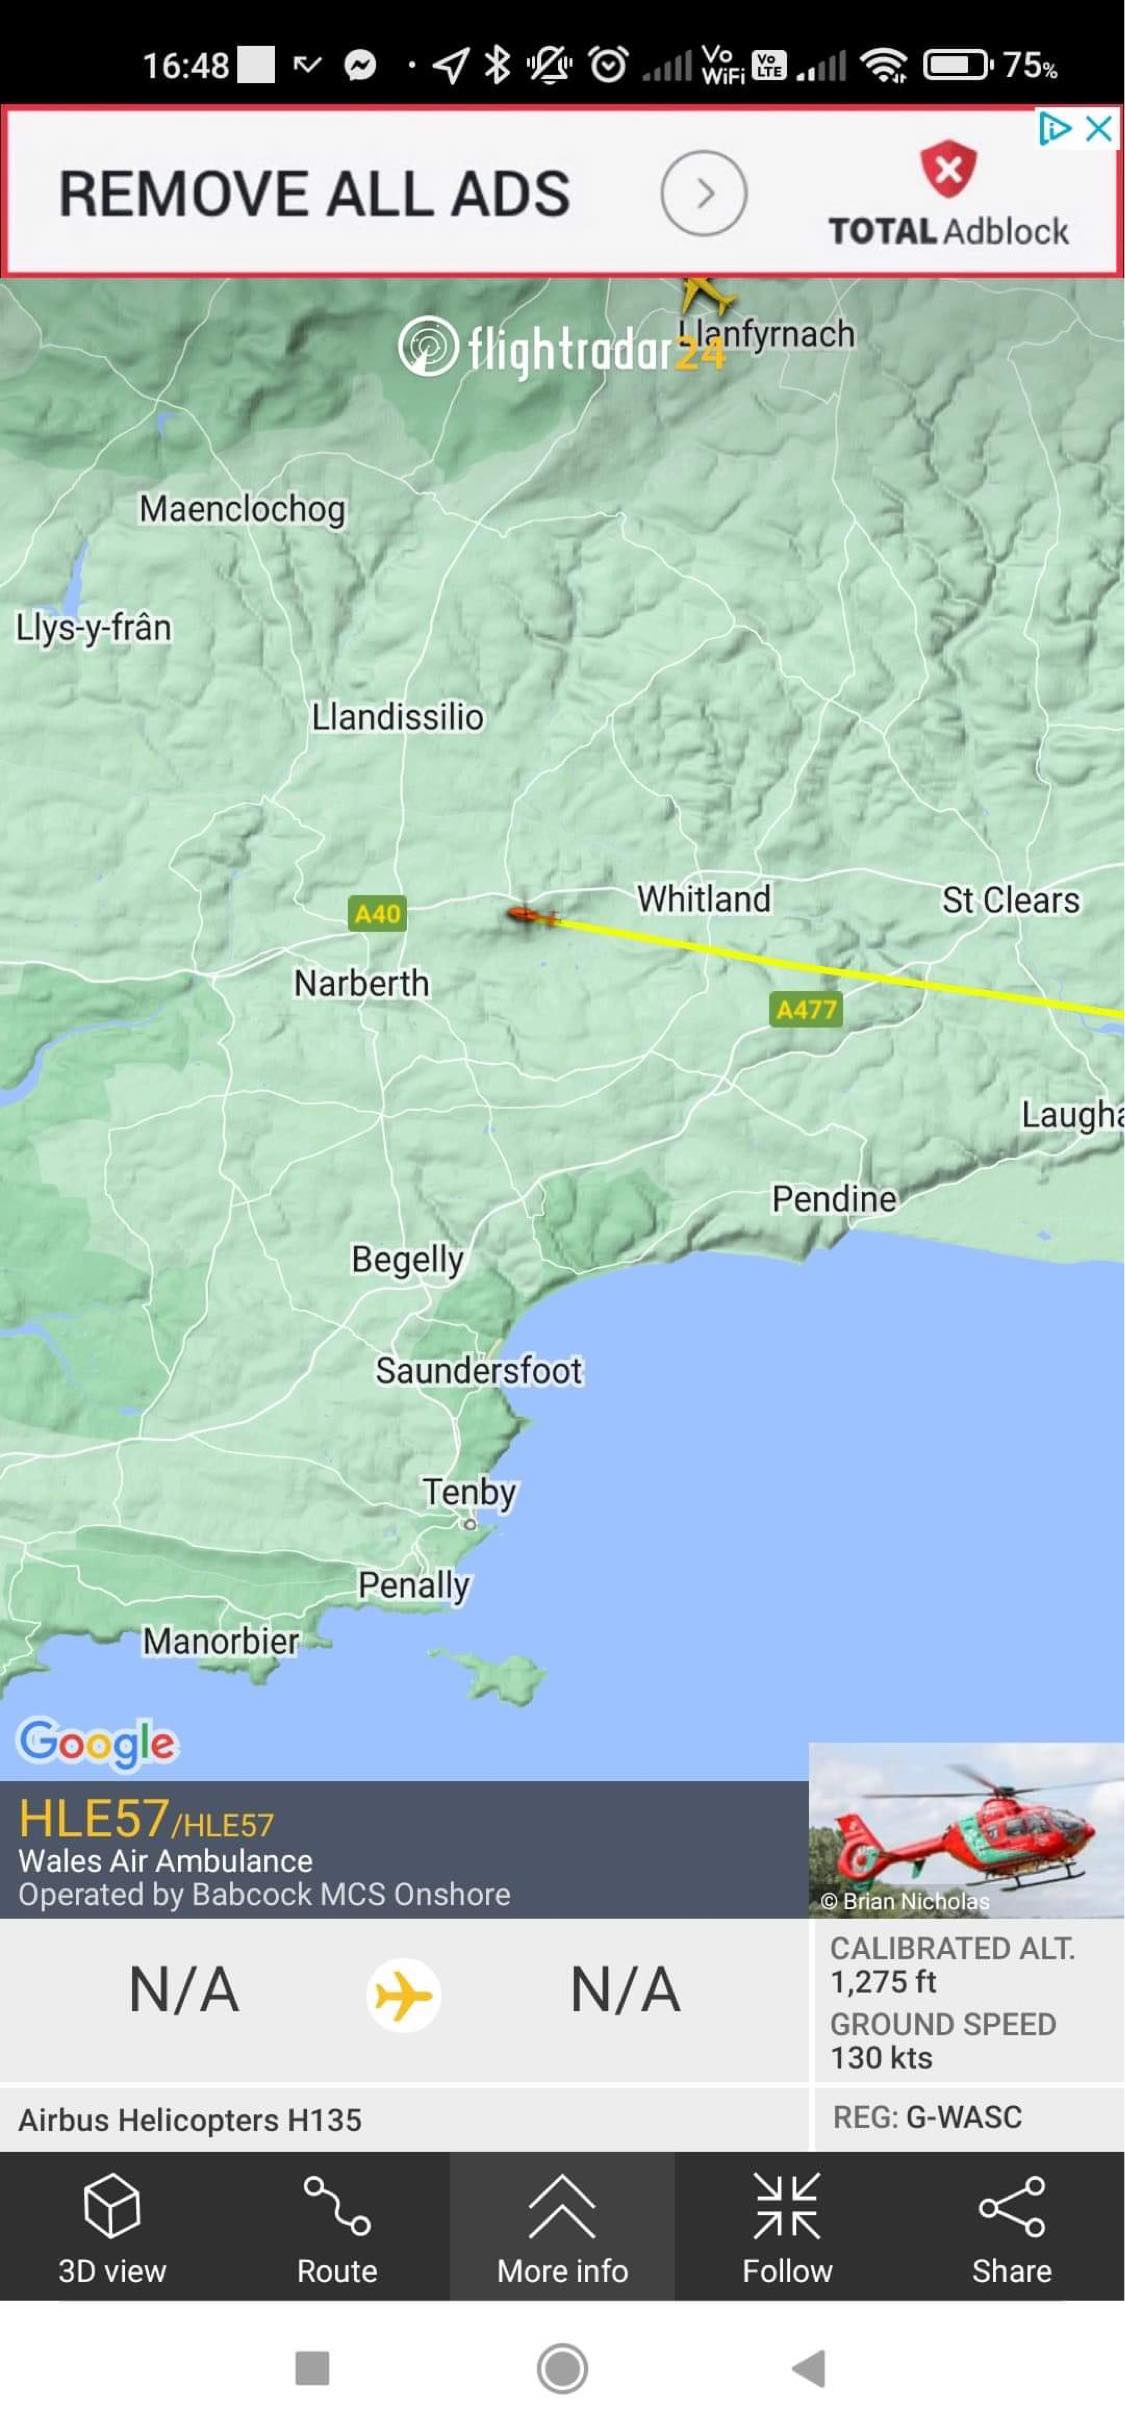Select the yellow plane near Llanfyrnach
The width and height of the screenshot is (1125, 2436).
(x=706, y=295)
